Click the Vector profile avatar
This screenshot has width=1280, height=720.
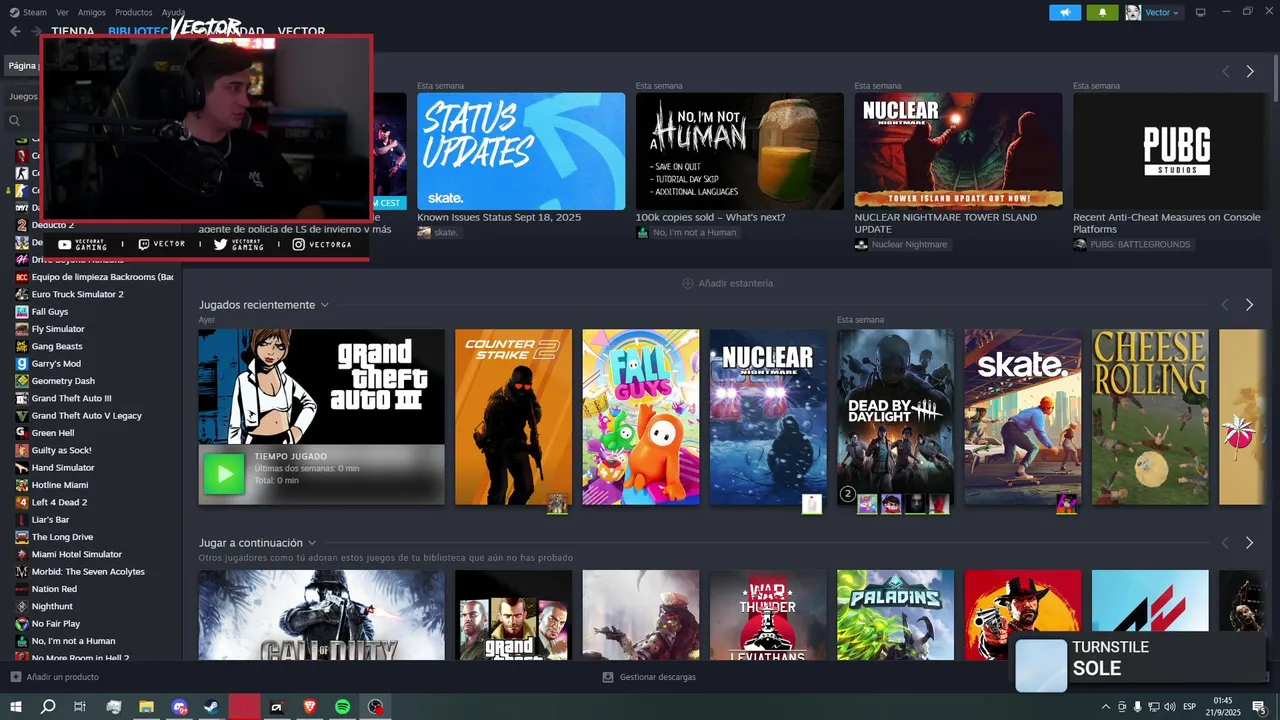pos(1133,12)
